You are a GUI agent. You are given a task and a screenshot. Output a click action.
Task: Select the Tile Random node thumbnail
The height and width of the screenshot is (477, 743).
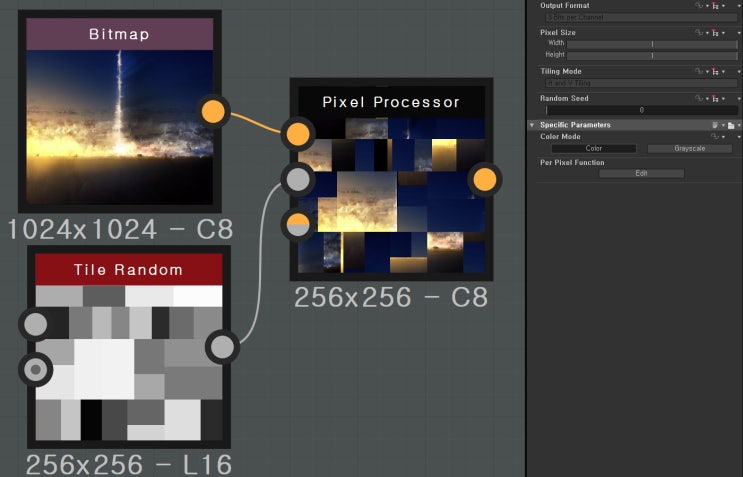point(129,363)
